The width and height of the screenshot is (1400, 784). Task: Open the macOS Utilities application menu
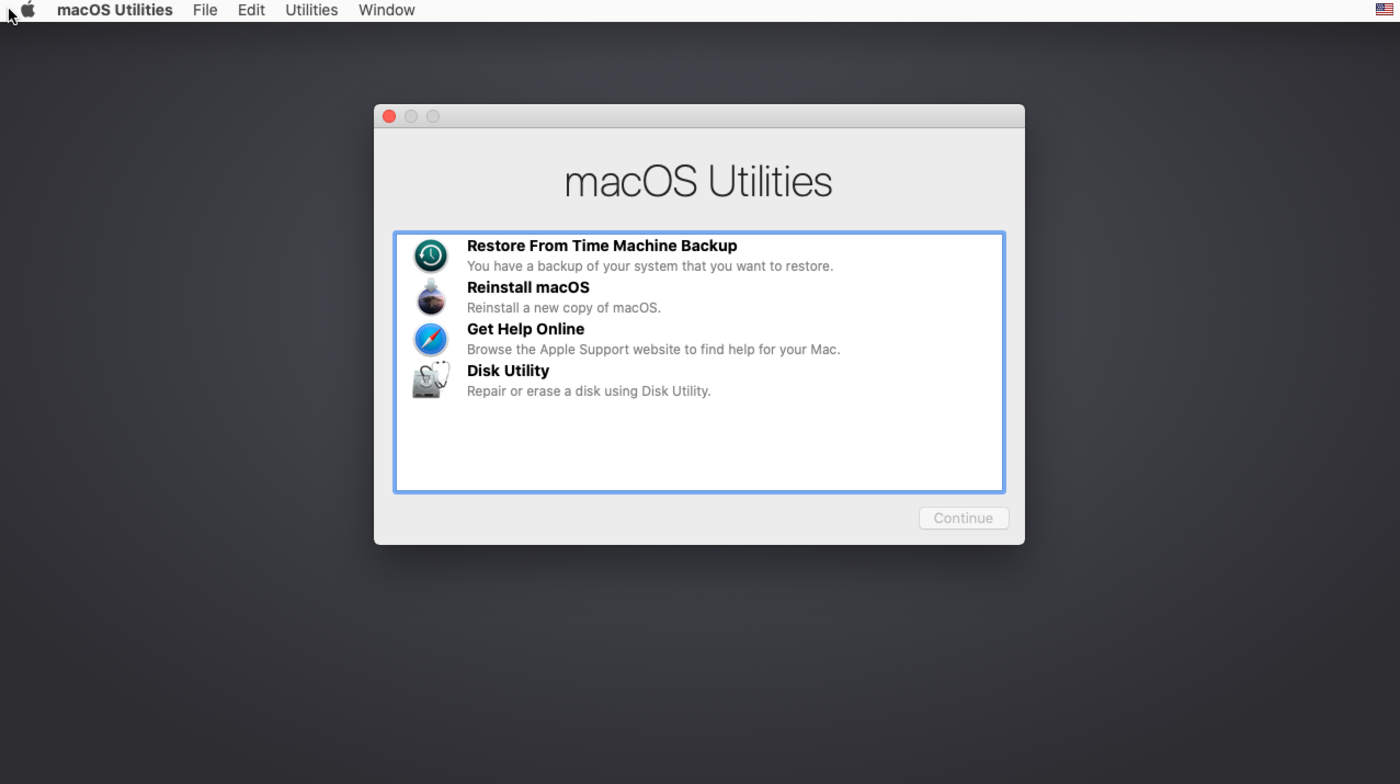[x=114, y=10]
